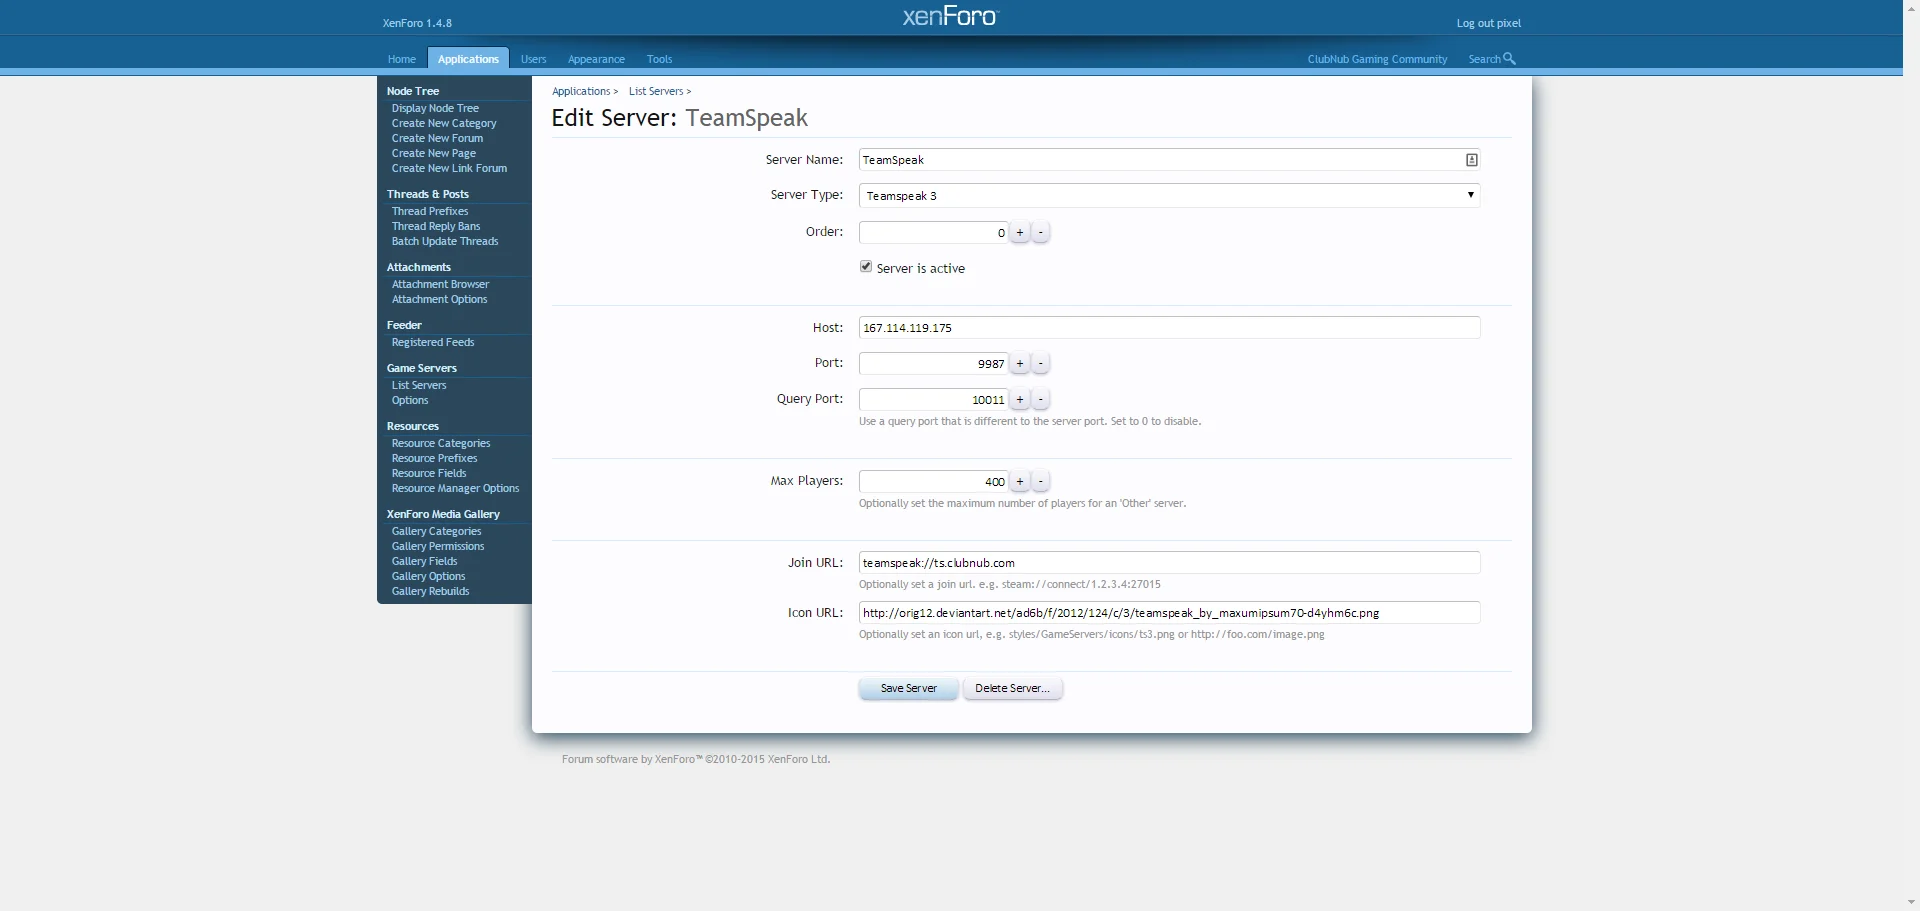Viewport: 1920px width, 911px height.
Task: Click into the Query Port field
Action: click(x=934, y=400)
